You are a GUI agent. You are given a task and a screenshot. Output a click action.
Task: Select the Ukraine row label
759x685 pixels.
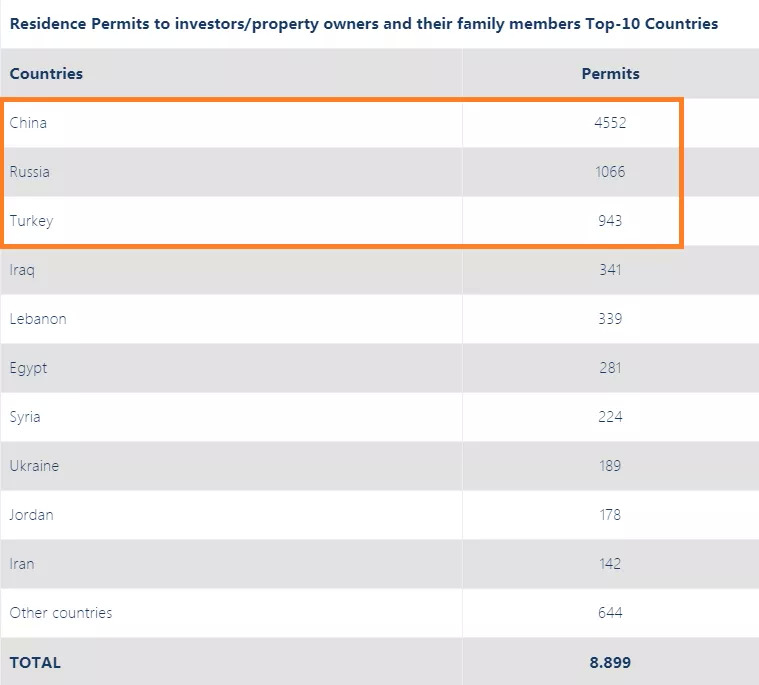pos(34,466)
